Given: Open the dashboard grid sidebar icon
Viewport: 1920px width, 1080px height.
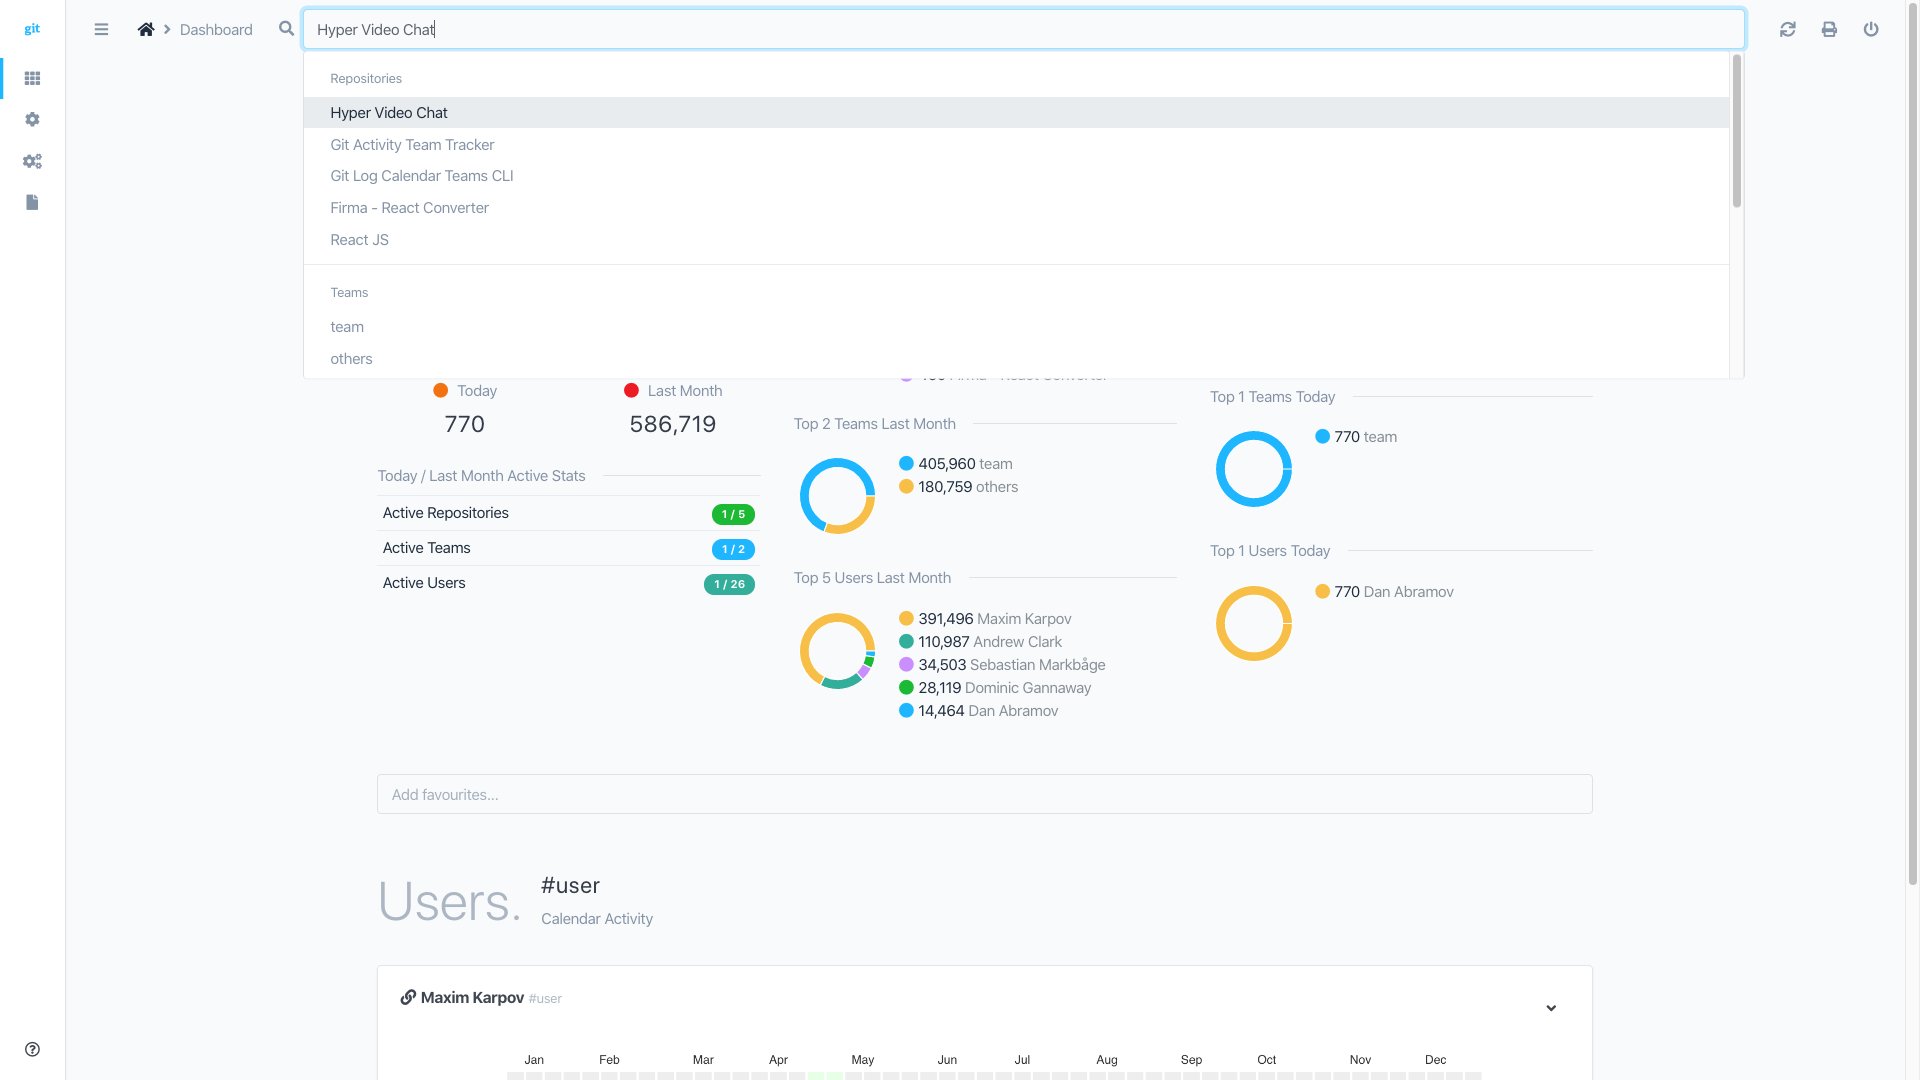Looking at the screenshot, I should coord(32,78).
